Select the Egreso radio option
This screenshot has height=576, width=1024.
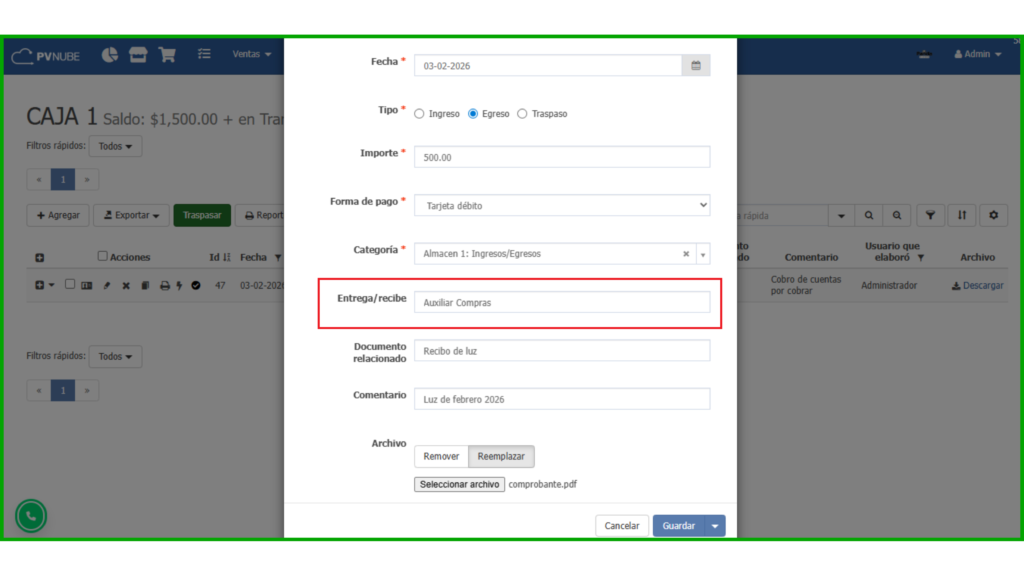(473, 114)
